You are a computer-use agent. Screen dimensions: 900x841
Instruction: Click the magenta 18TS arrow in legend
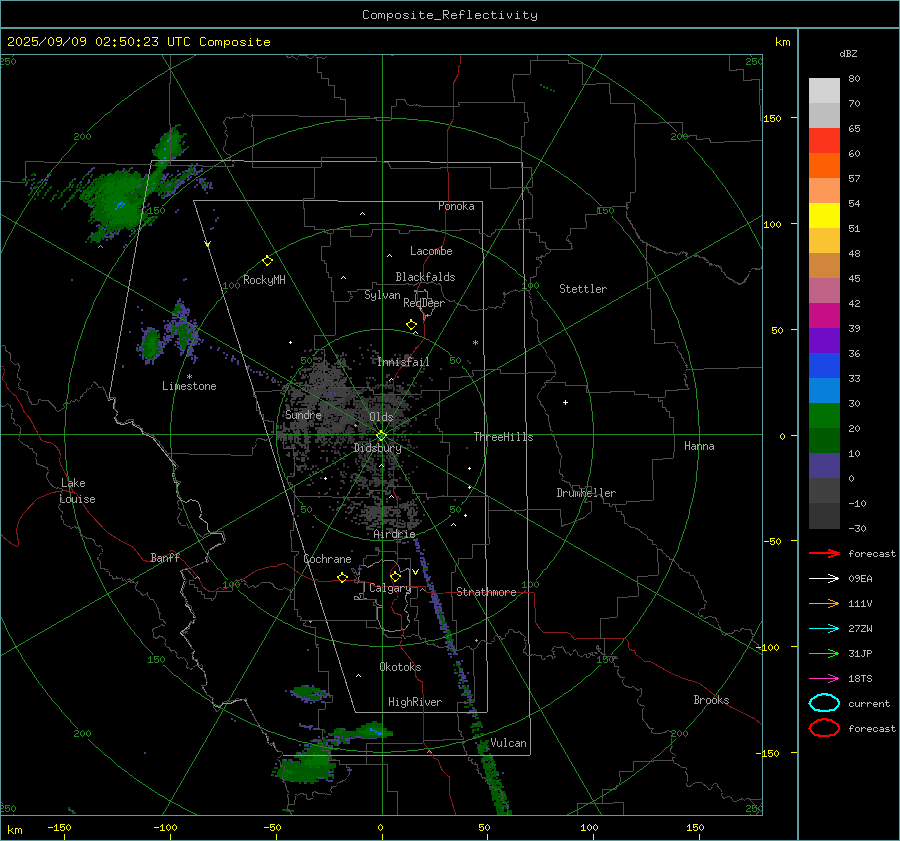coord(824,679)
